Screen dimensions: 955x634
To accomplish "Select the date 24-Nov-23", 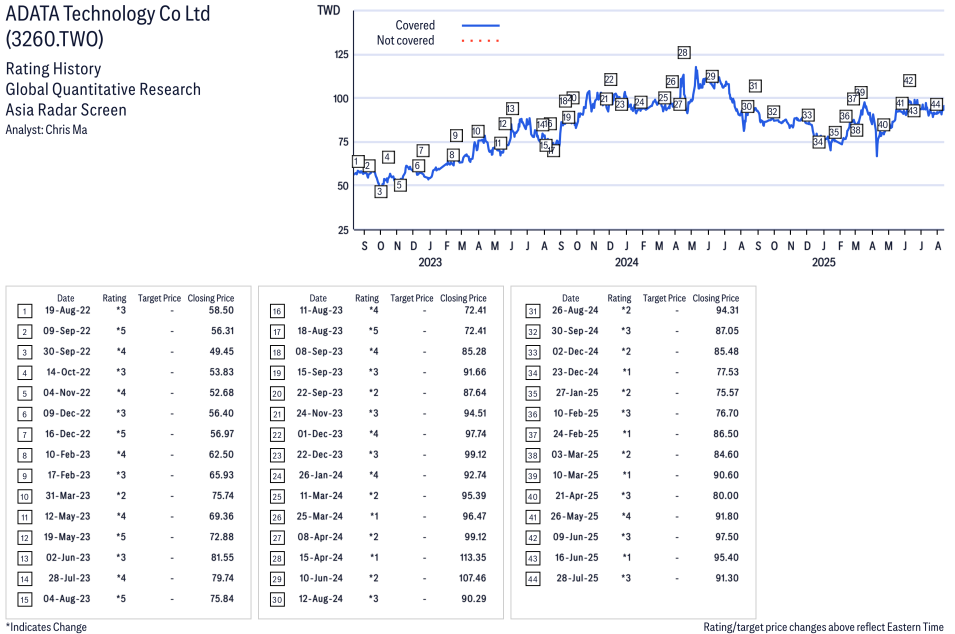I will (320, 413).
